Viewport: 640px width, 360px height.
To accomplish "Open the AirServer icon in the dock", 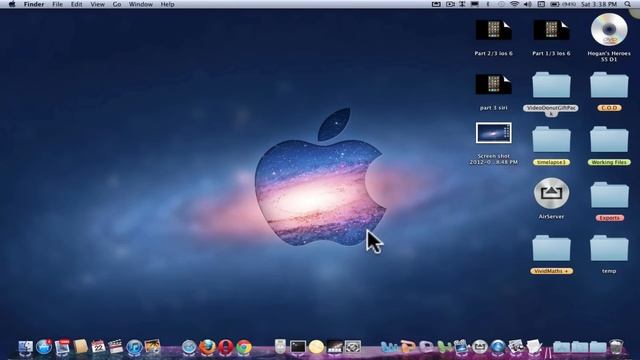I will pos(480,347).
